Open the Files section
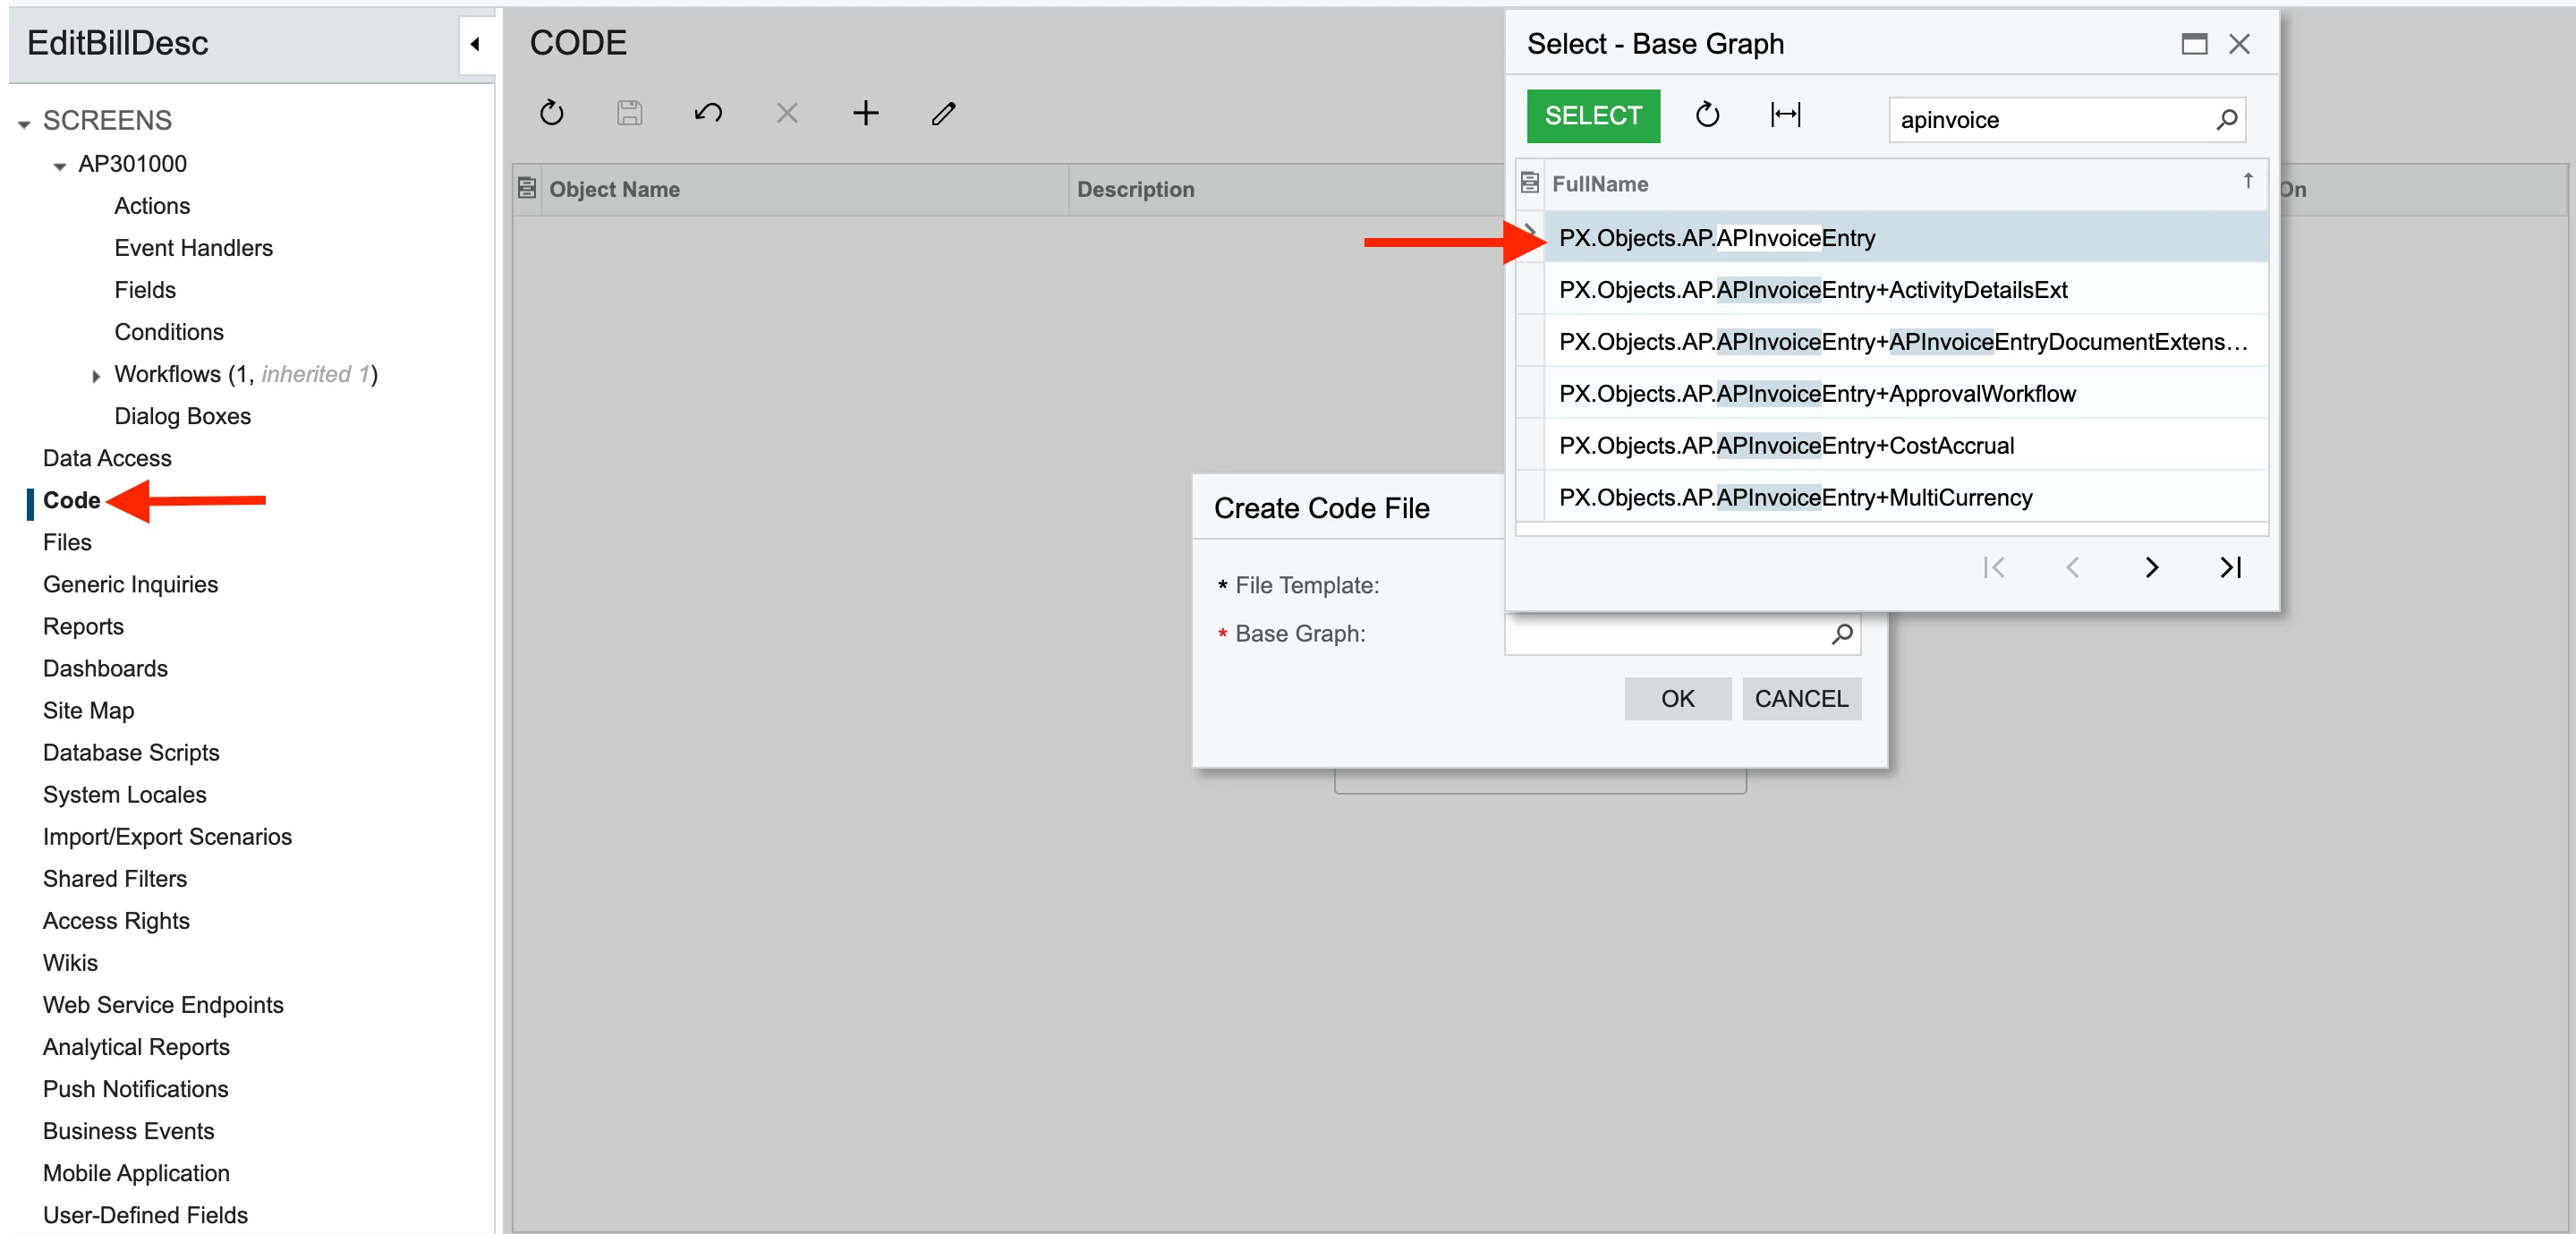This screenshot has width=2576, height=1234. 67,542
